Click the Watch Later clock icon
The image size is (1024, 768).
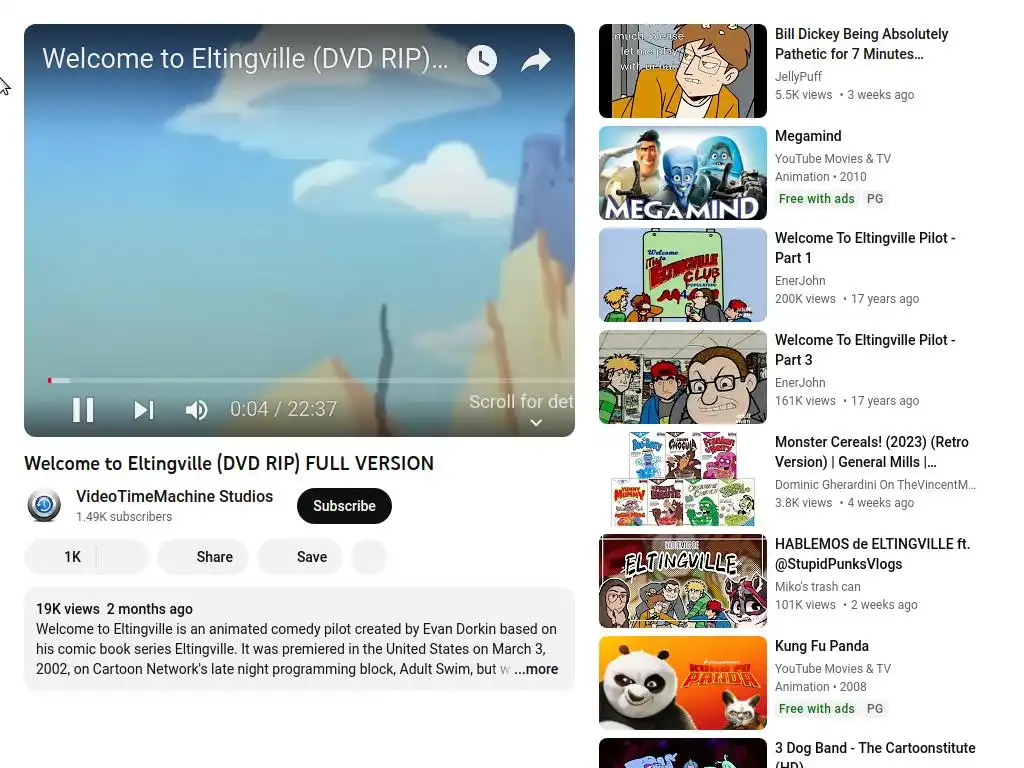[482, 60]
